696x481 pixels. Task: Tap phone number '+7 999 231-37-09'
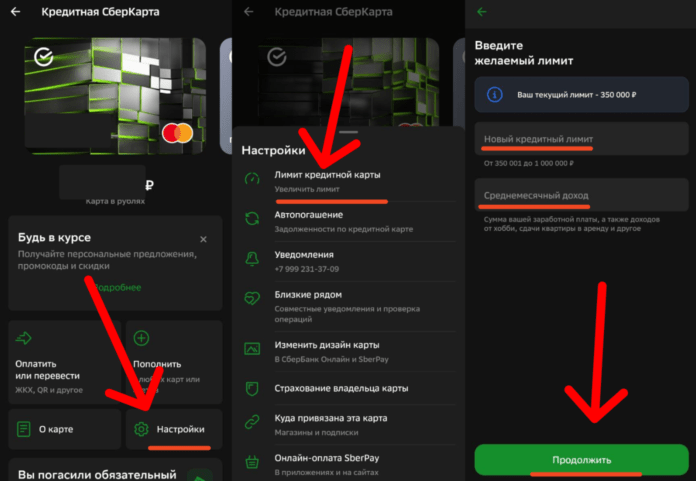(307, 269)
